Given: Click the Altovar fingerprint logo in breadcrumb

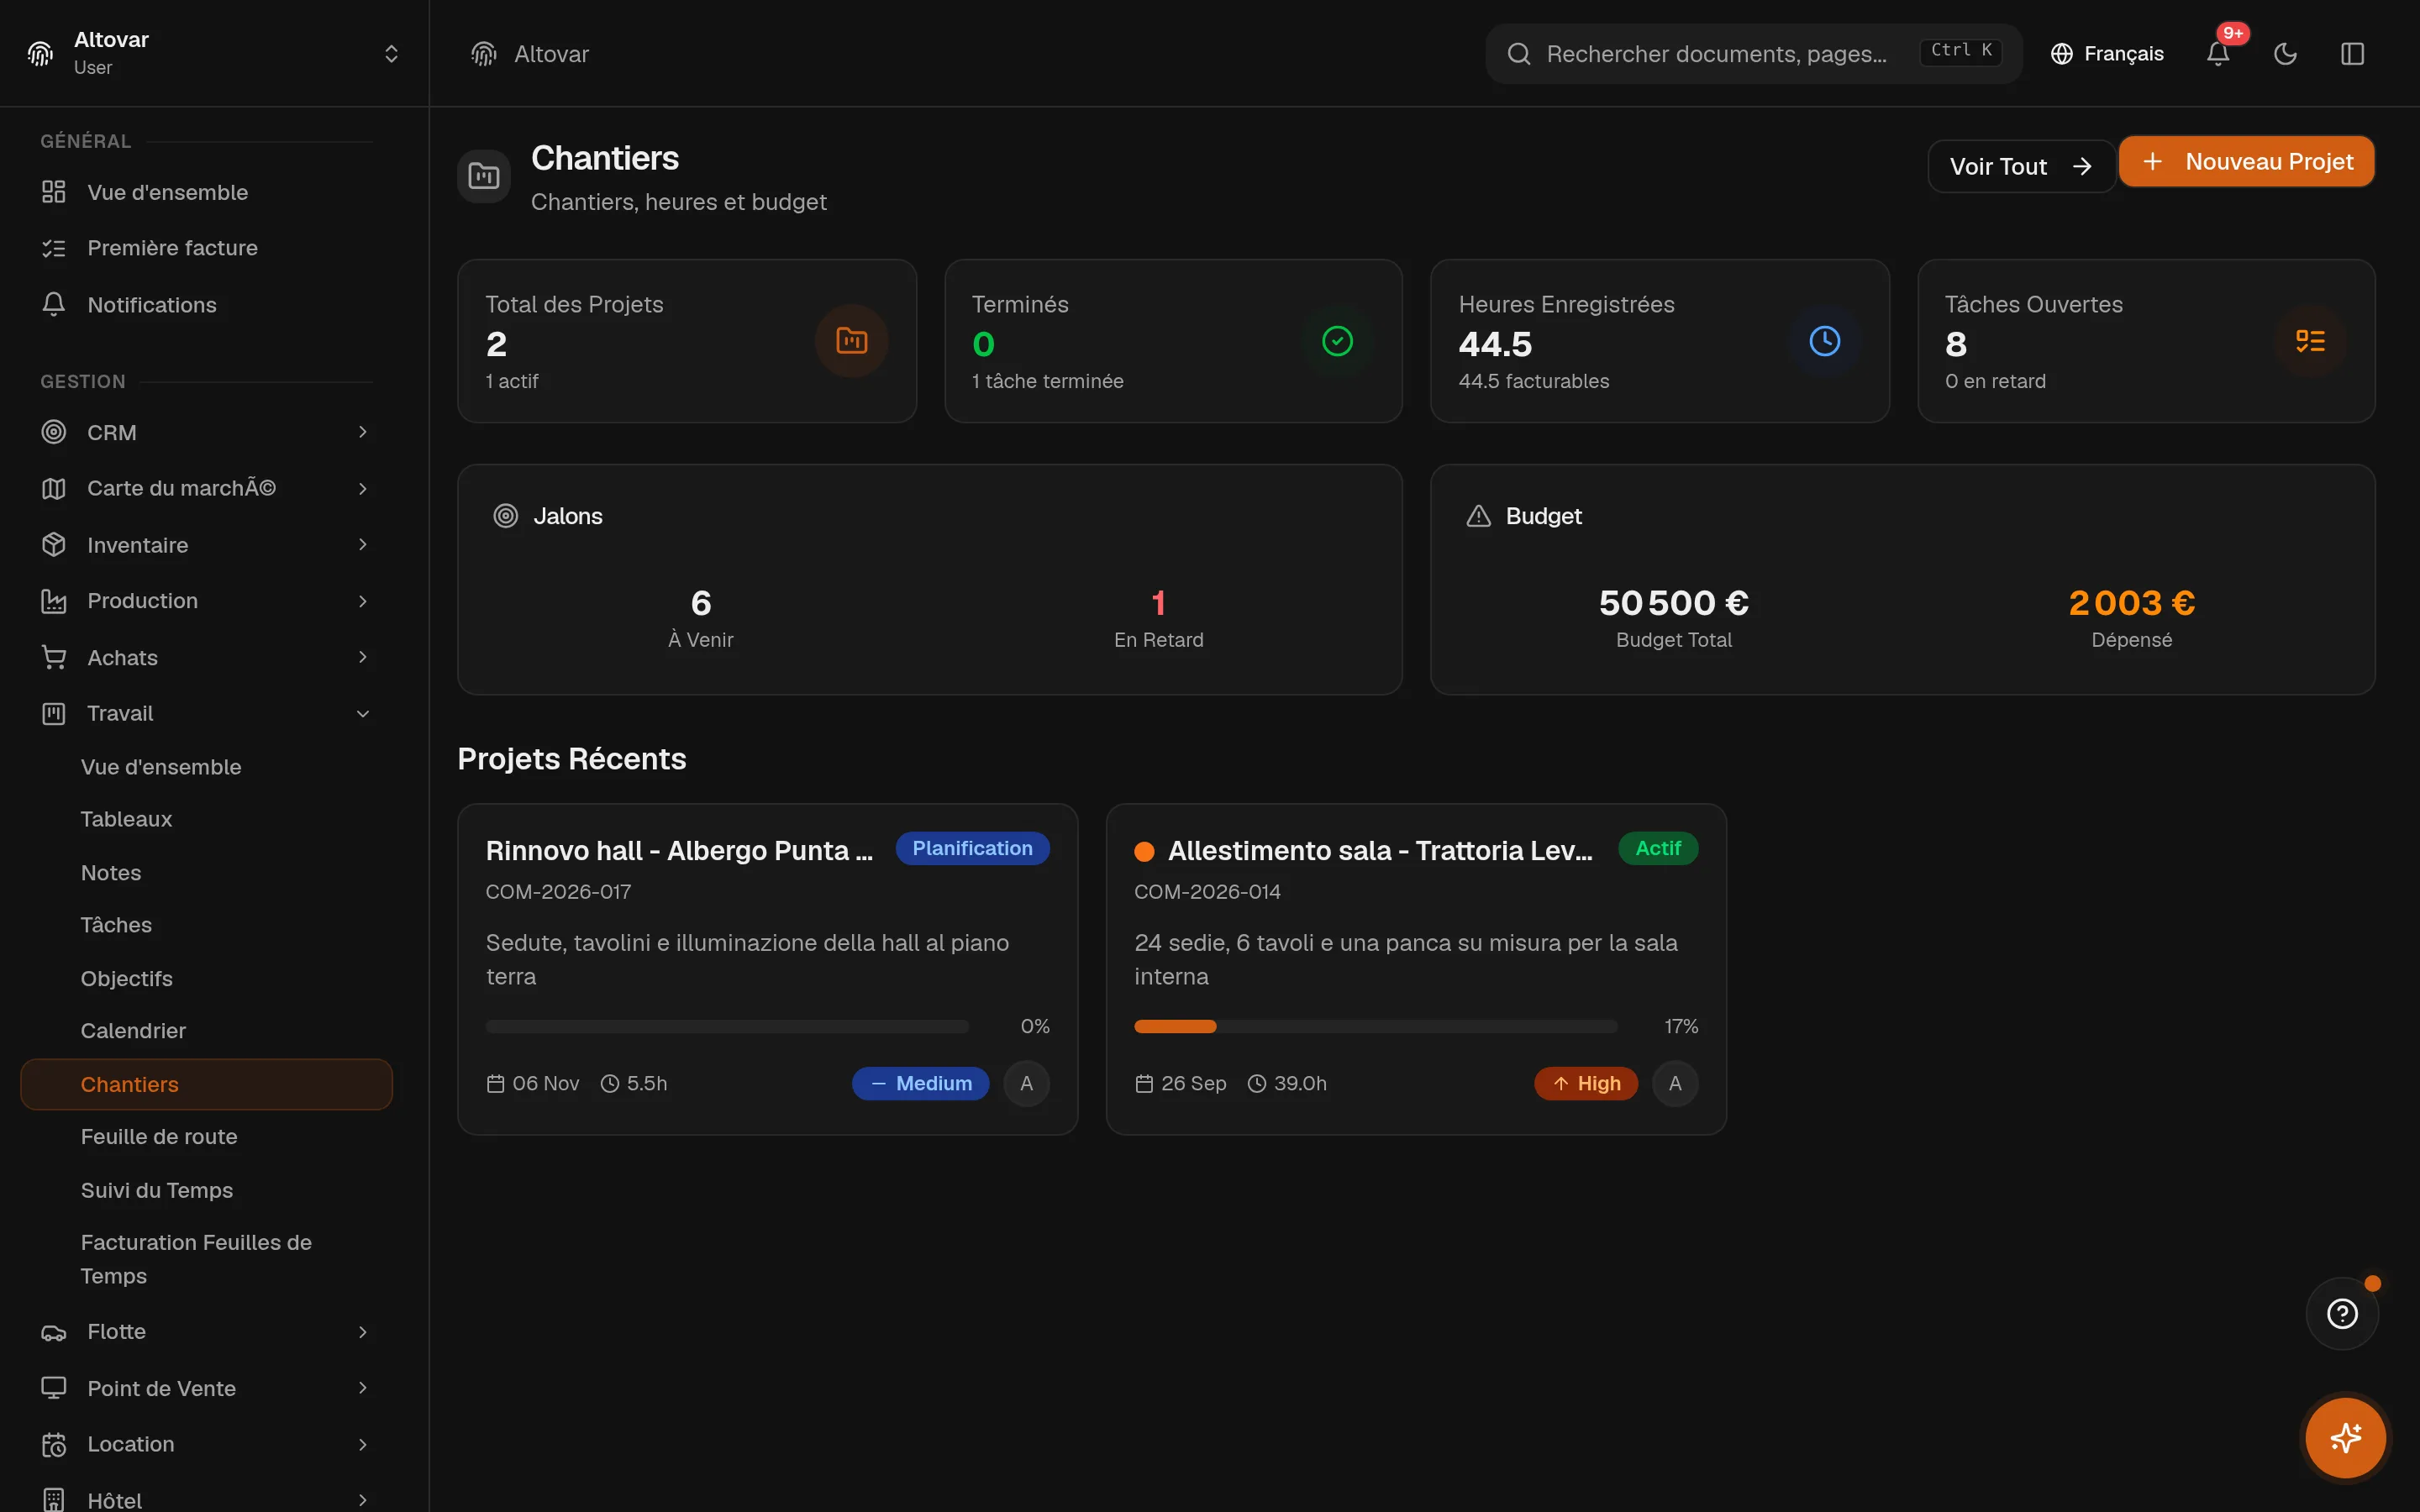Looking at the screenshot, I should 484,54.
